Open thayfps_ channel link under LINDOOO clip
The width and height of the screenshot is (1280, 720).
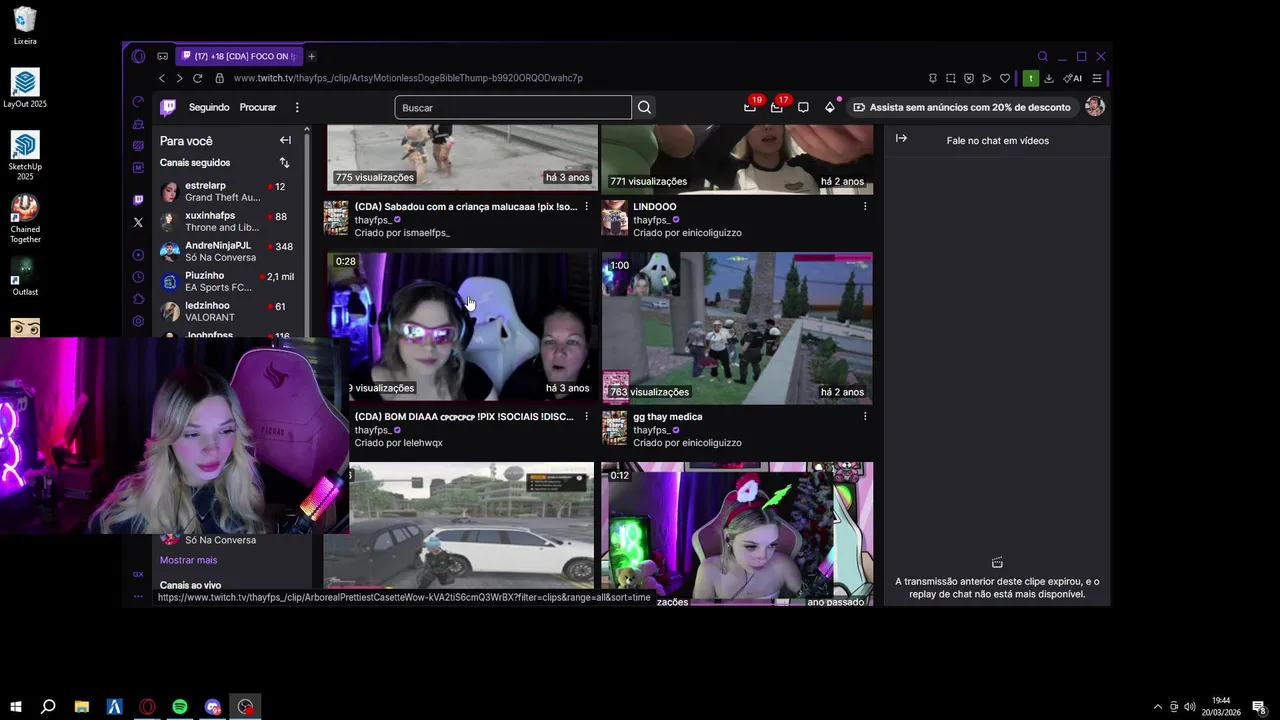[x=651, y=220]
